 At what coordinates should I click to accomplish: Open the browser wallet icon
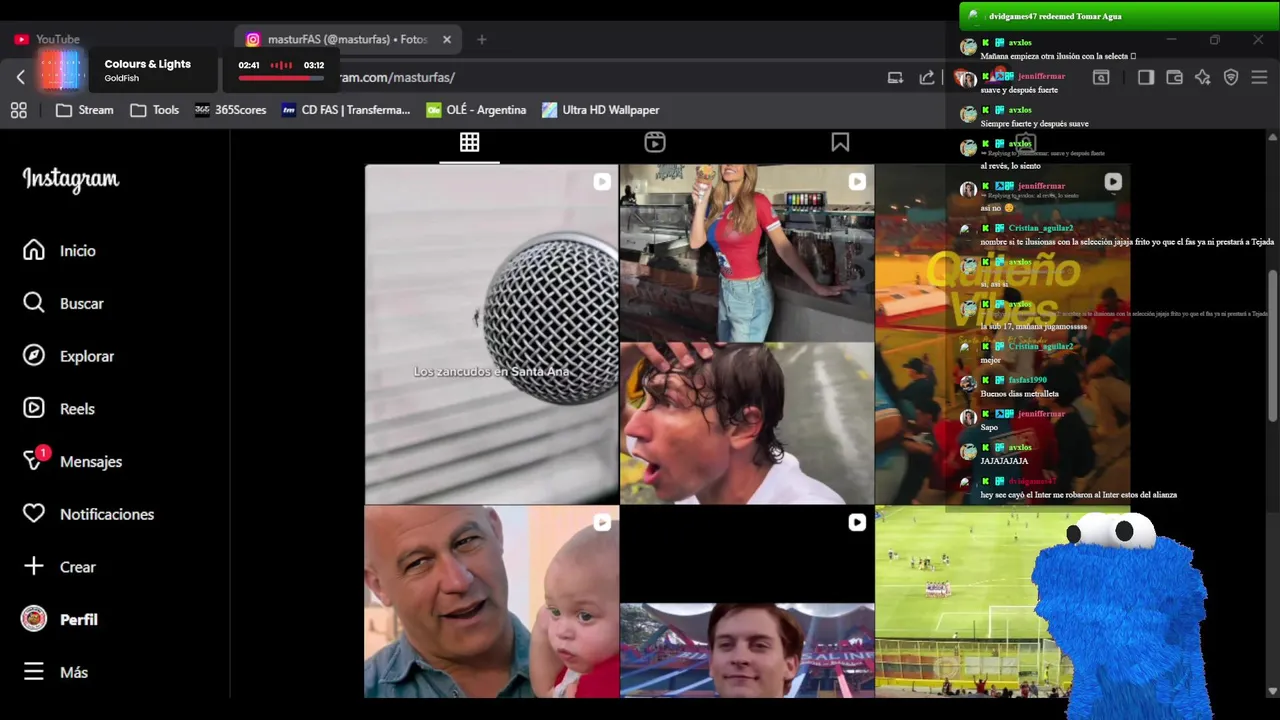[1175, 78]
